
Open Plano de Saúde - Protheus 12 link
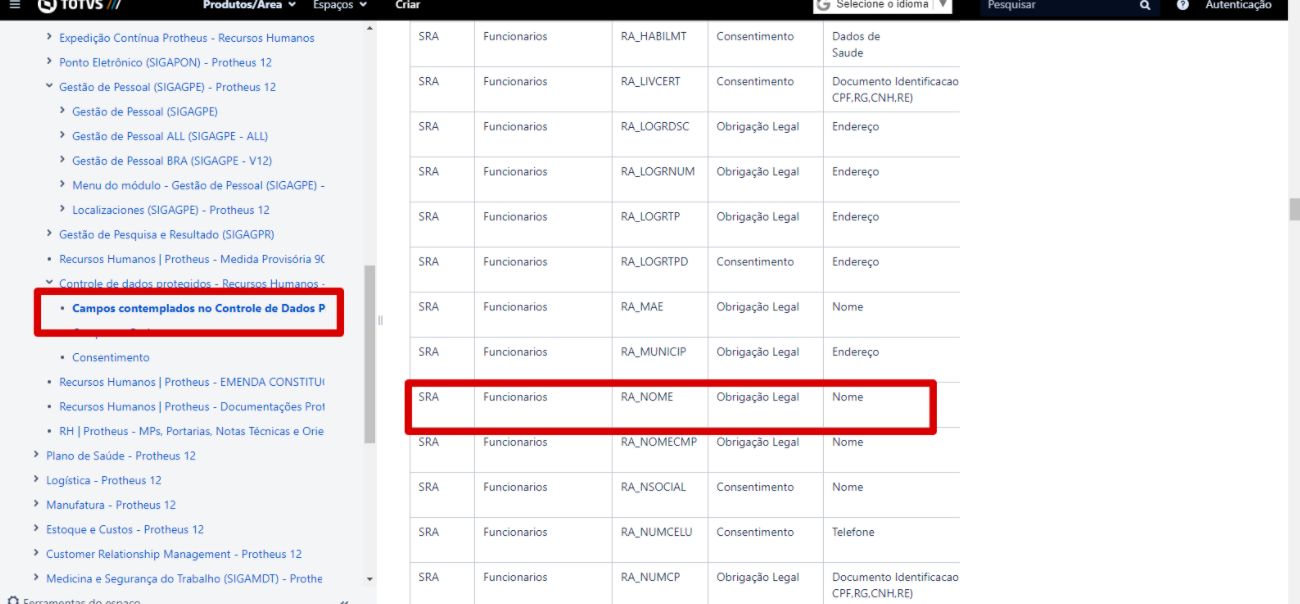pyautogui.click(x=121, y=456)
